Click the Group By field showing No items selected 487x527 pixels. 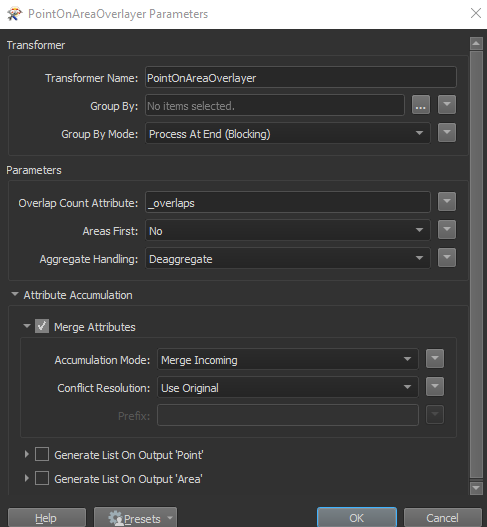tap(275, 106)
